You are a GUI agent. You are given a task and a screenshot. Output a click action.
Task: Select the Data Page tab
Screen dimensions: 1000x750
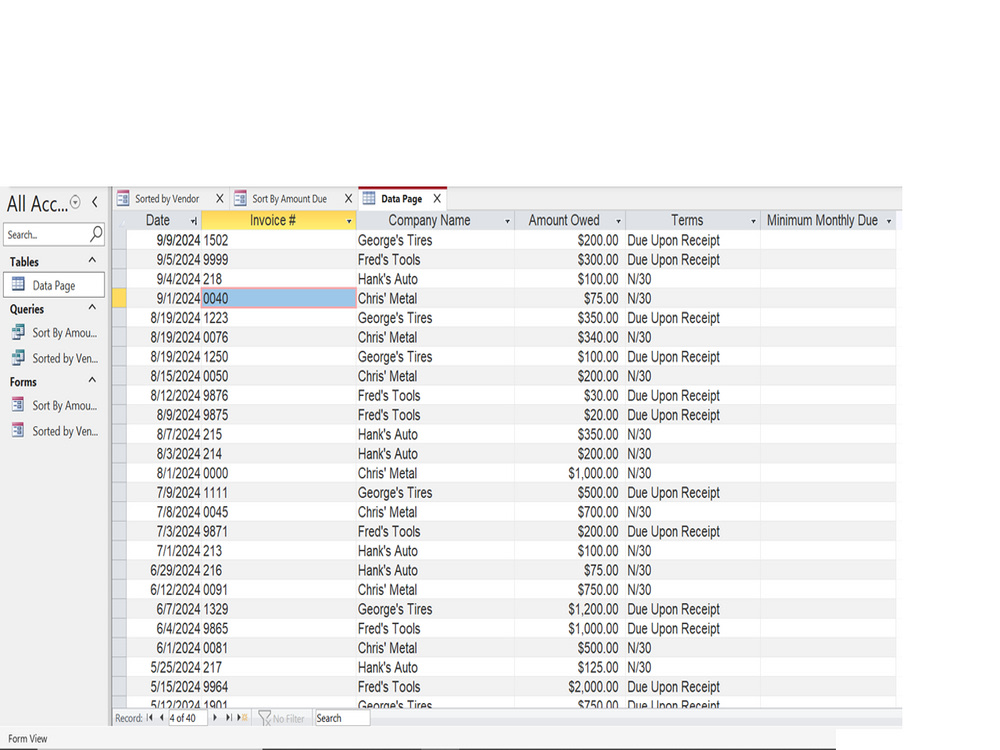(x=401, y=198)
